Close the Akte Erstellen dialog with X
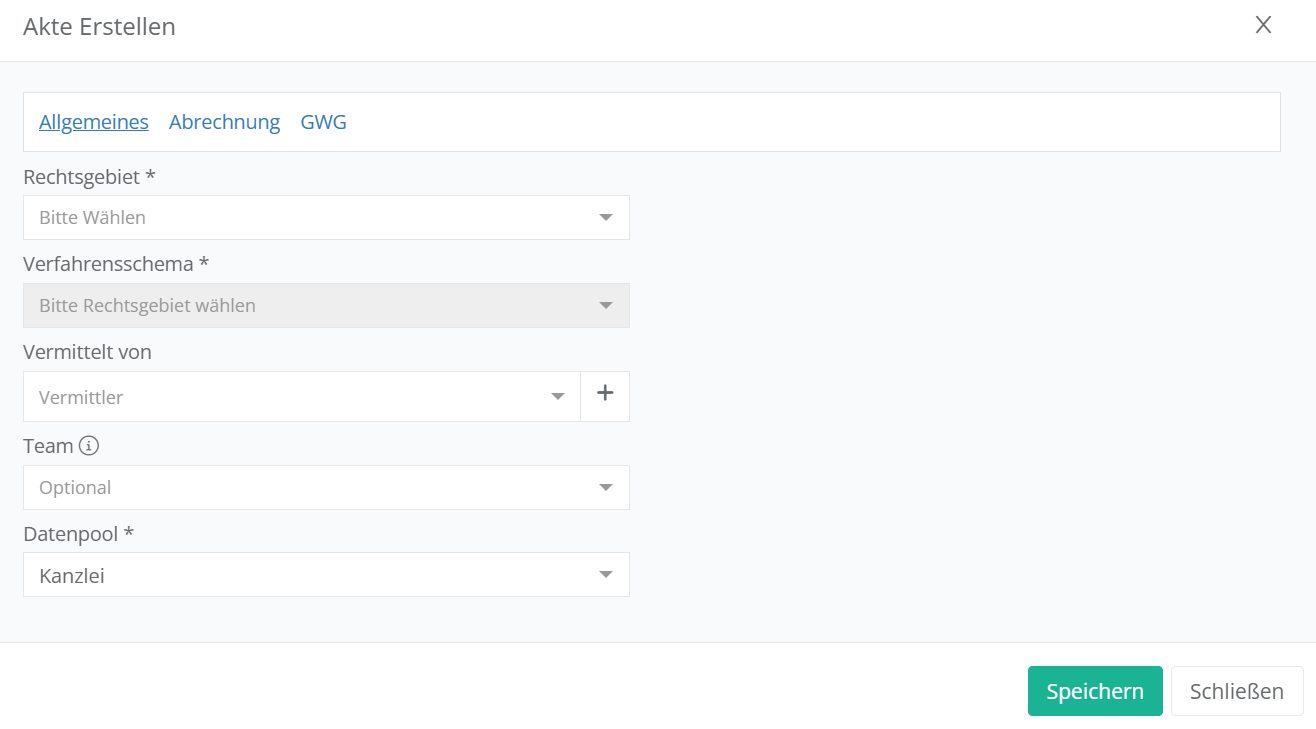Viewport: 1316px width, 729px height. pyautogui.click(x=1263, y=26)
